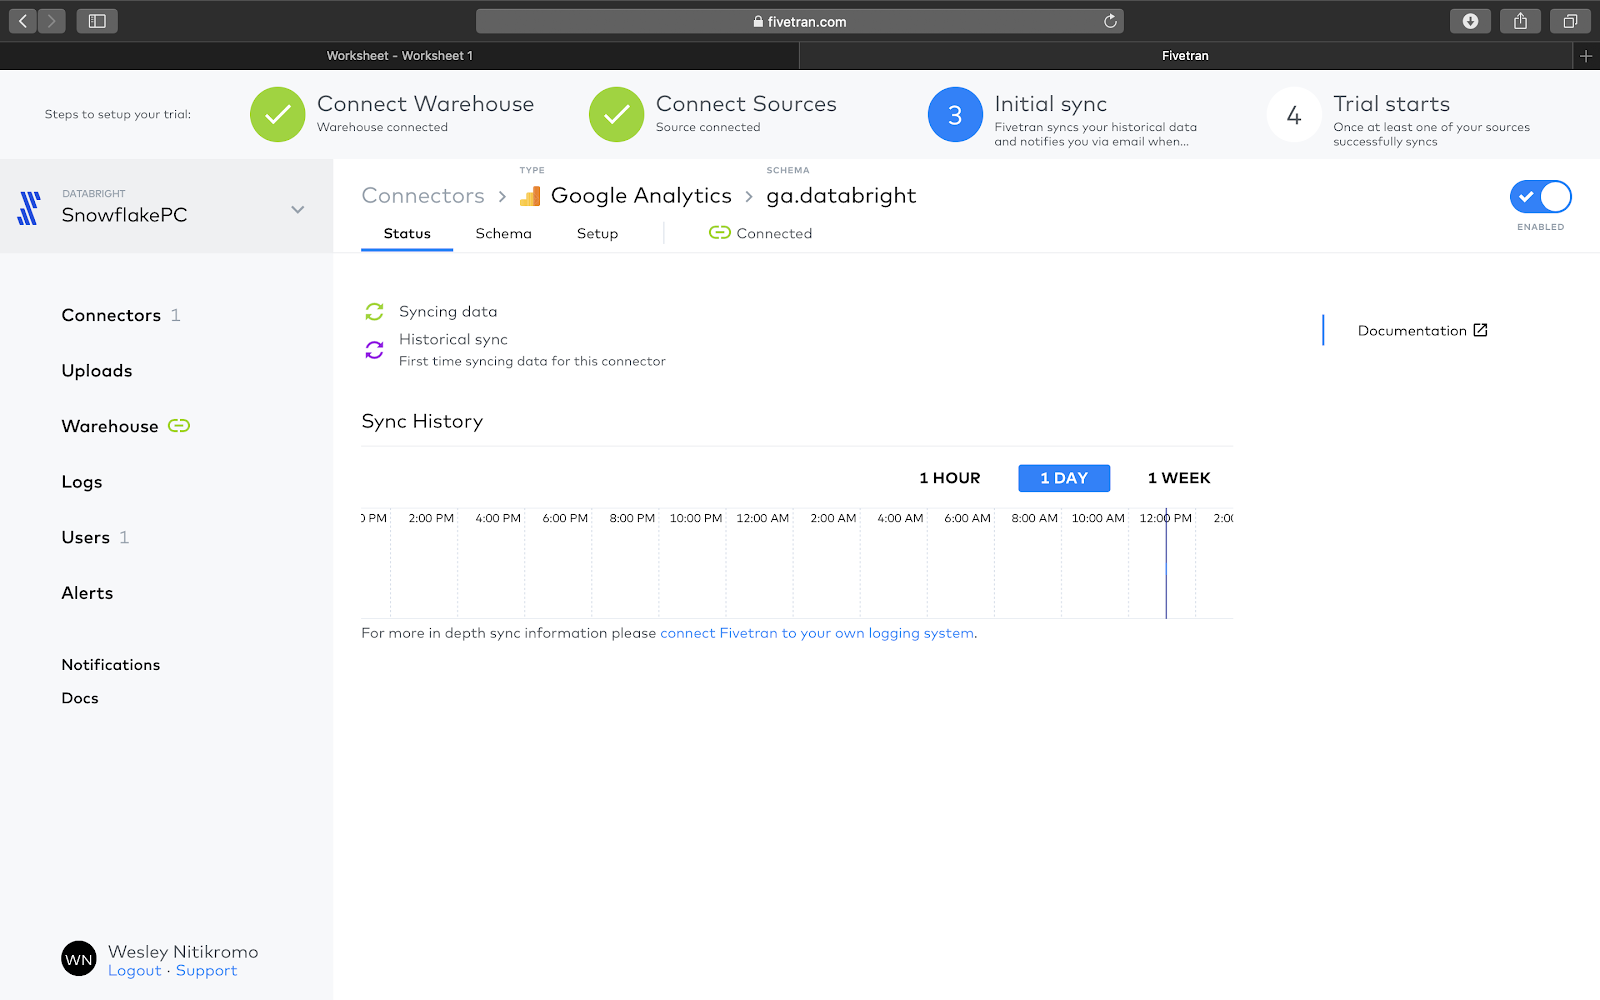This screenshot has width=1600, height=1000.
Task: Click the Support link
Action: point(207,971)
